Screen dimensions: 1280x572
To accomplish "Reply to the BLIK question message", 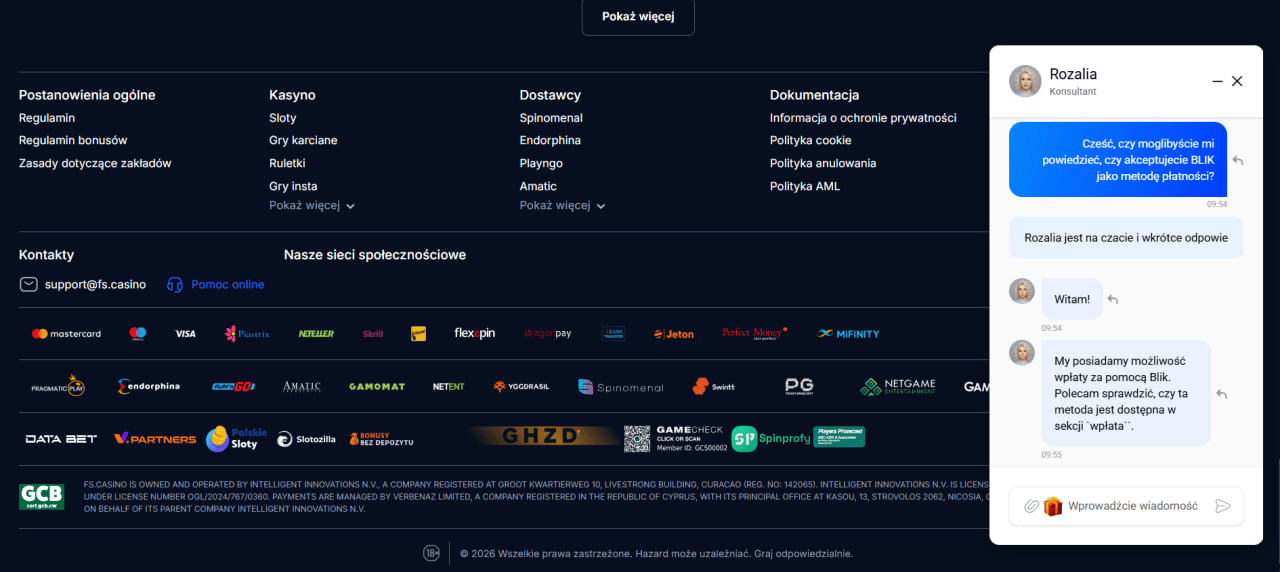I will click(1238, 160).
